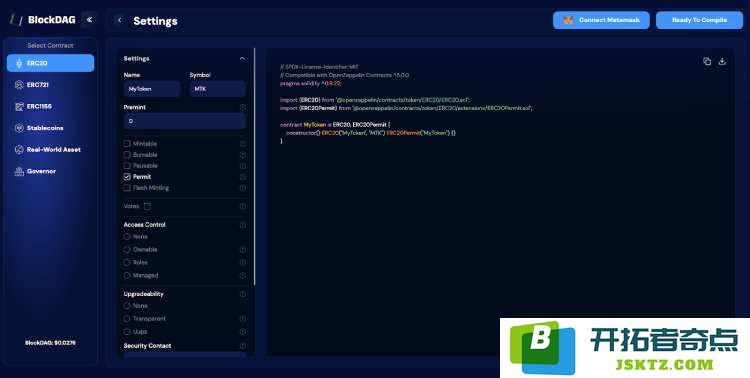Uncheck the Permit checkbox

127,177
